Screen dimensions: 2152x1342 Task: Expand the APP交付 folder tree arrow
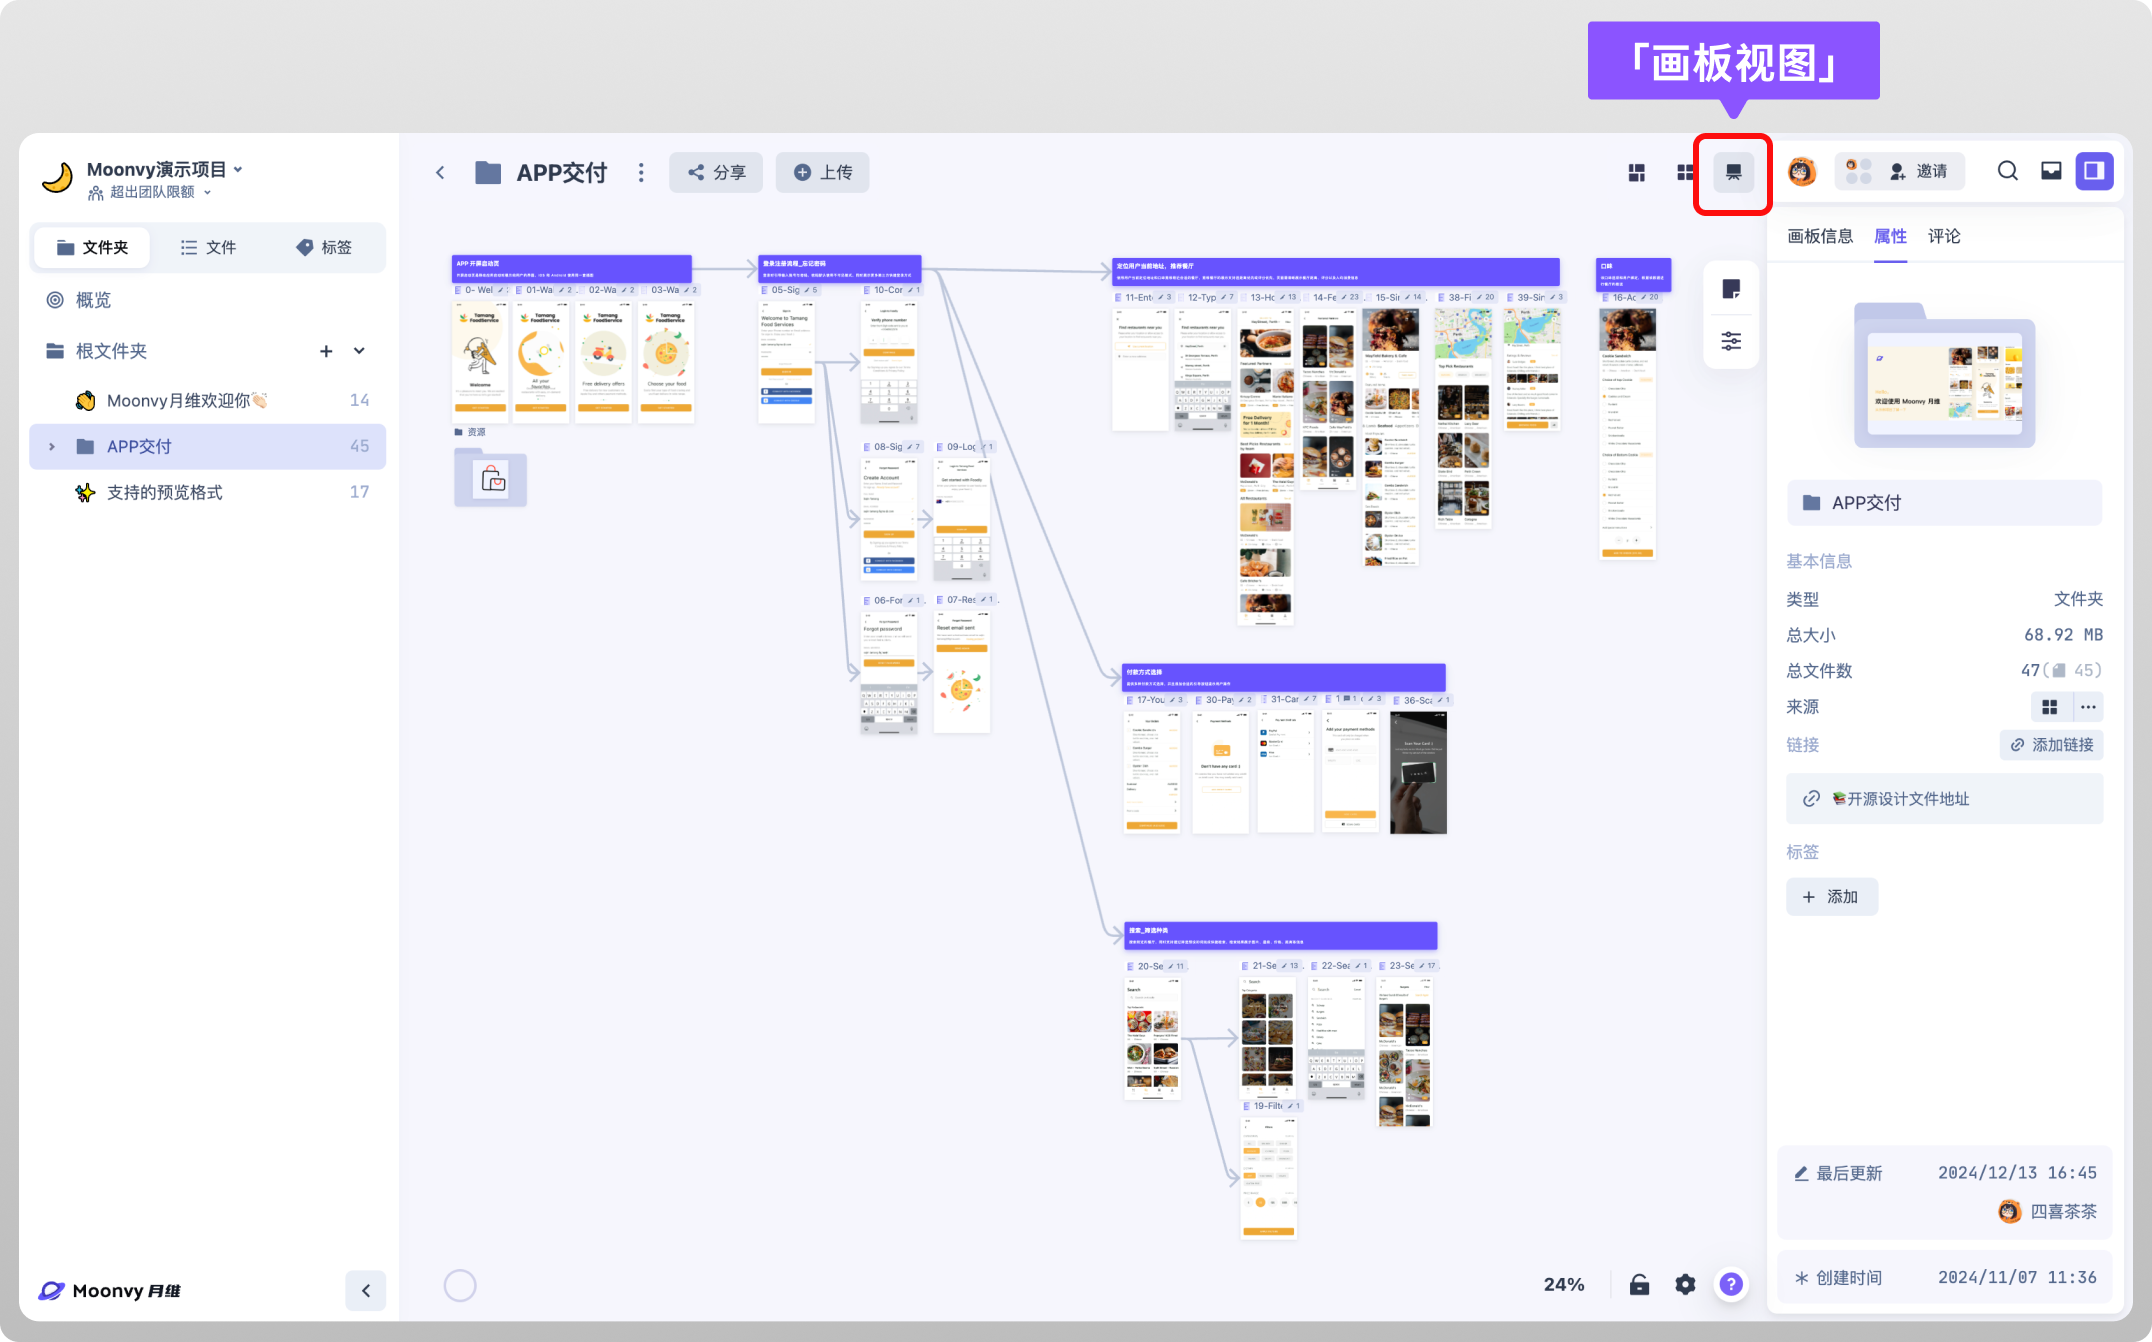pyautogui.click(x=52, y=446)
